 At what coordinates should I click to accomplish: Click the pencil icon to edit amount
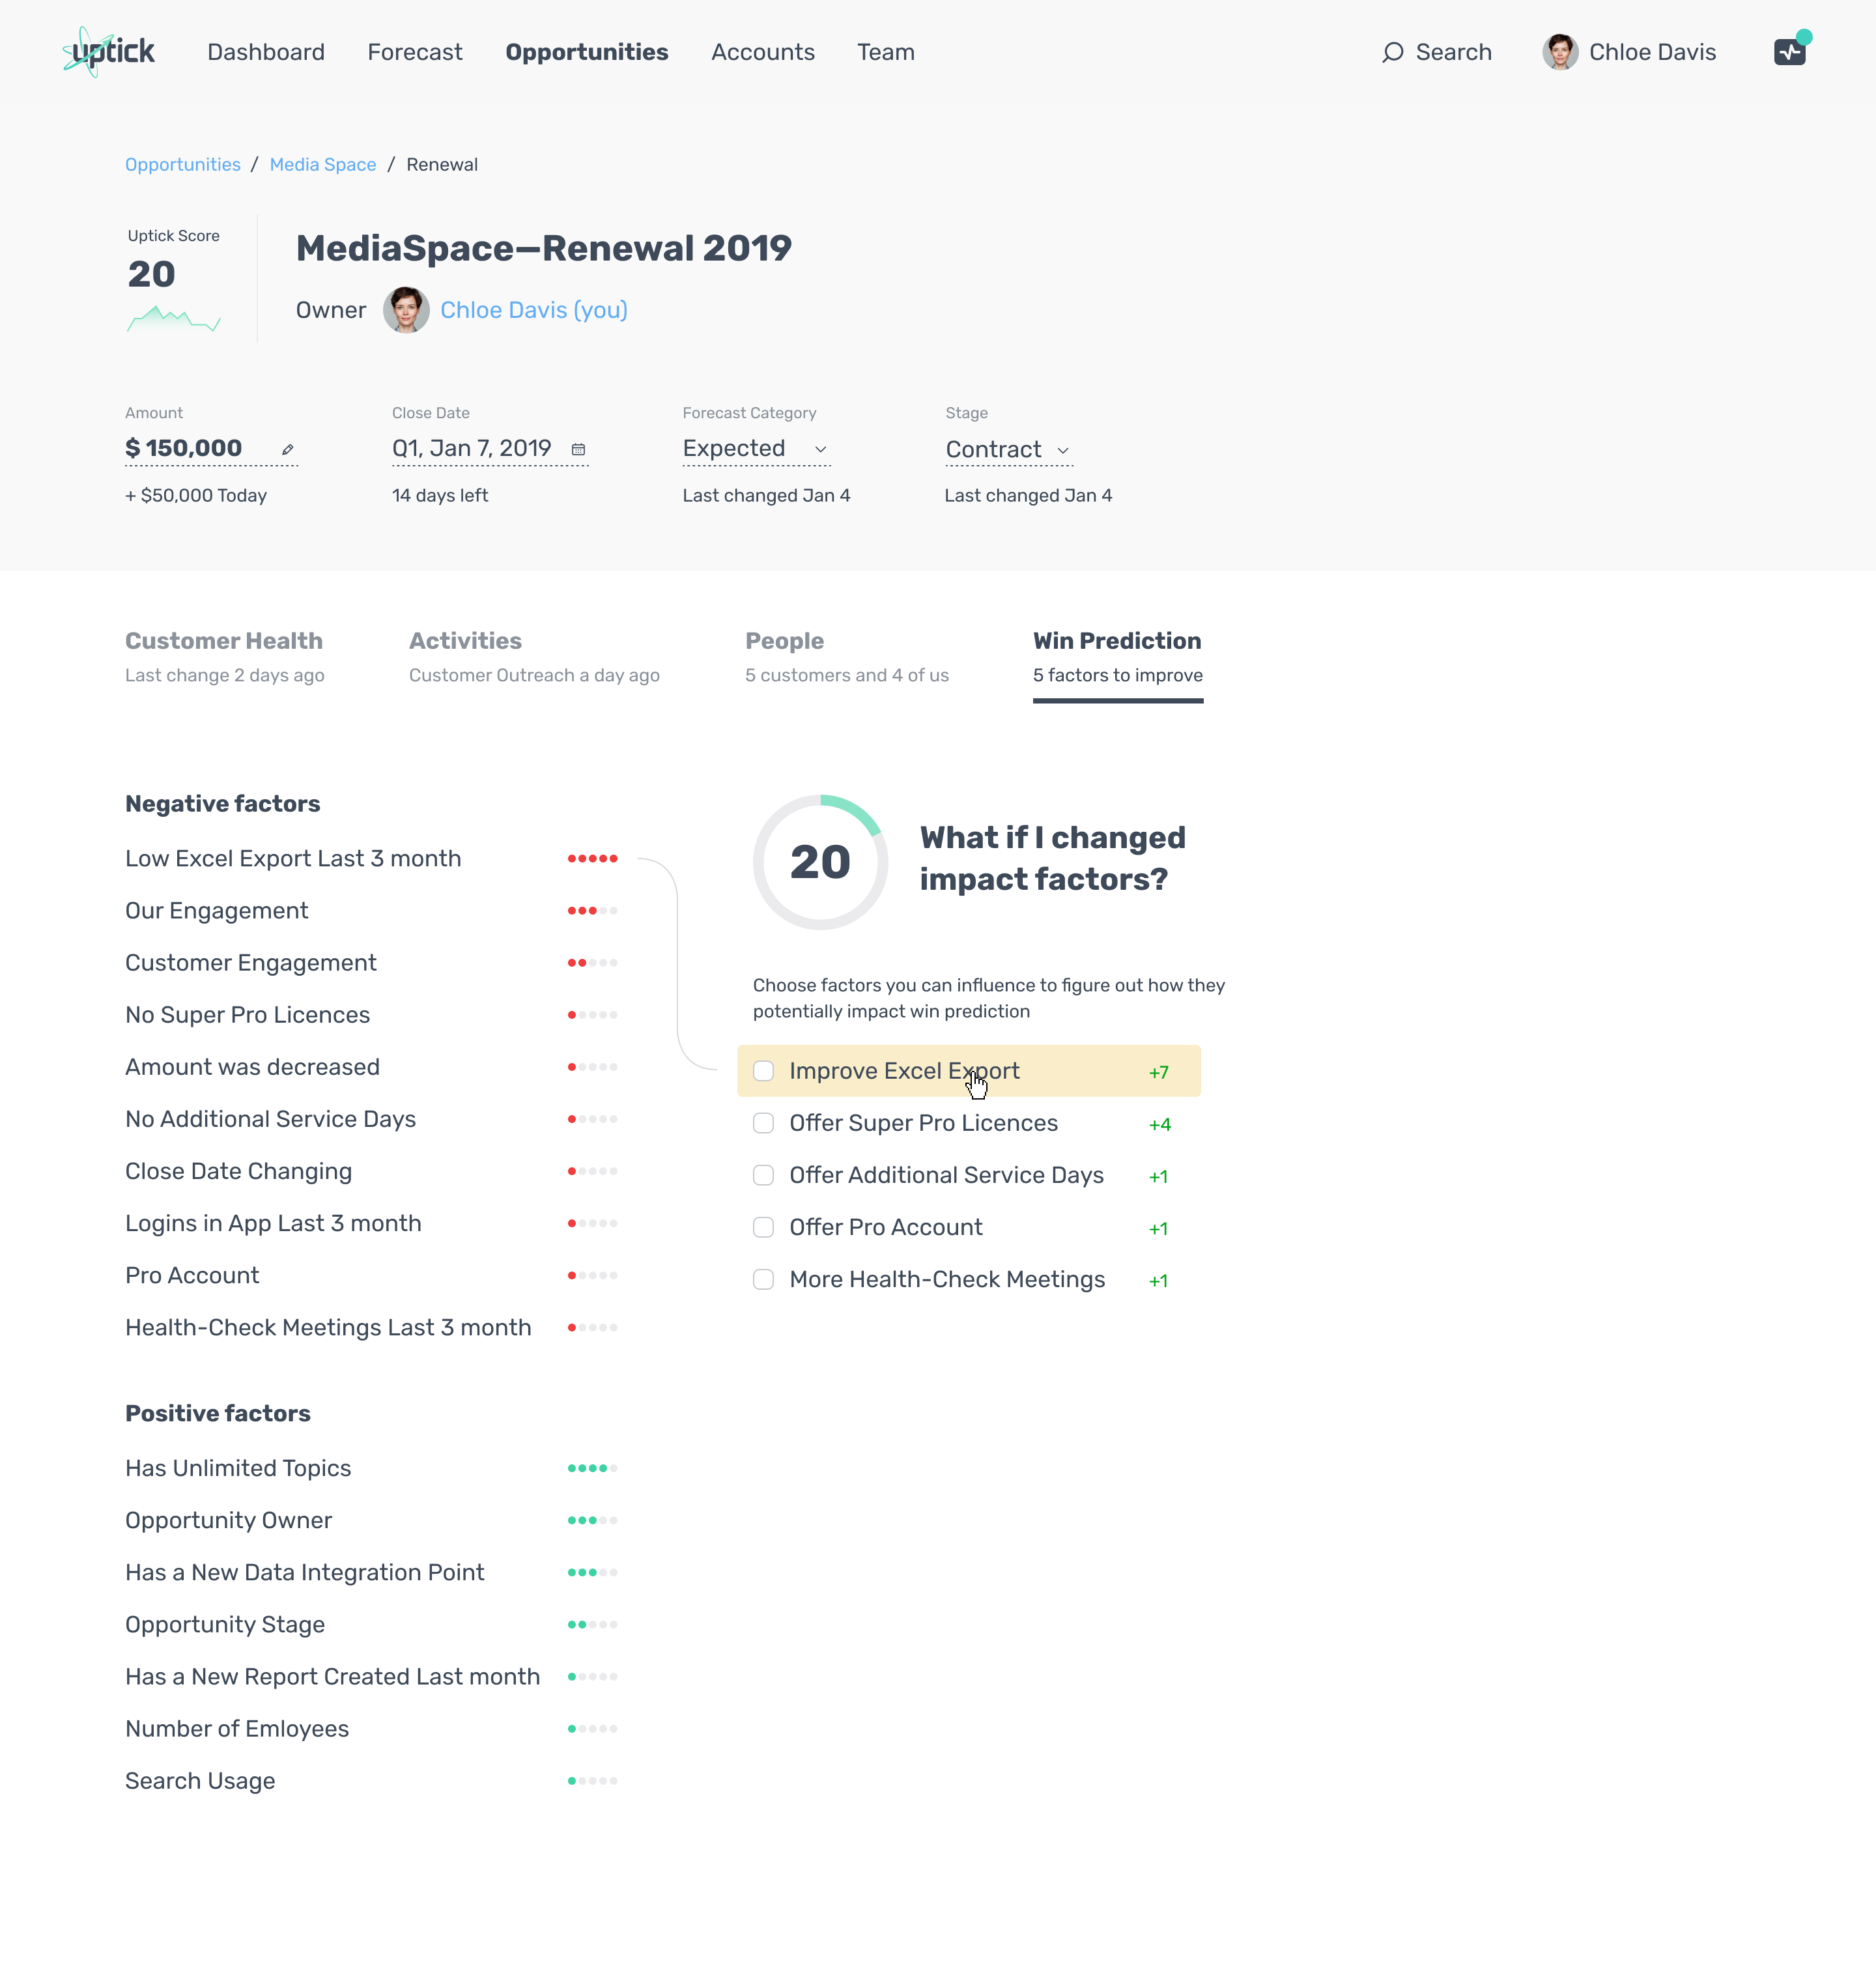[x=288, y=450]
